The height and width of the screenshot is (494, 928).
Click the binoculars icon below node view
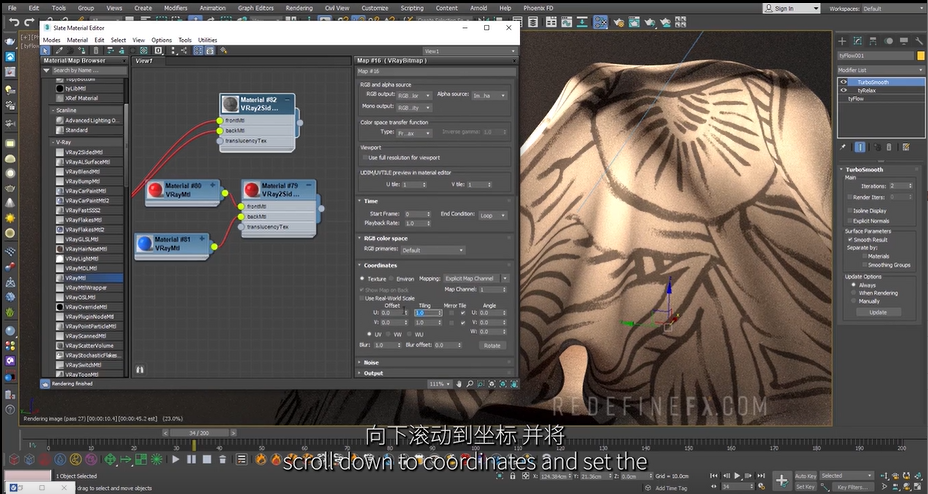pyautogui.click(x=140, y=369)
